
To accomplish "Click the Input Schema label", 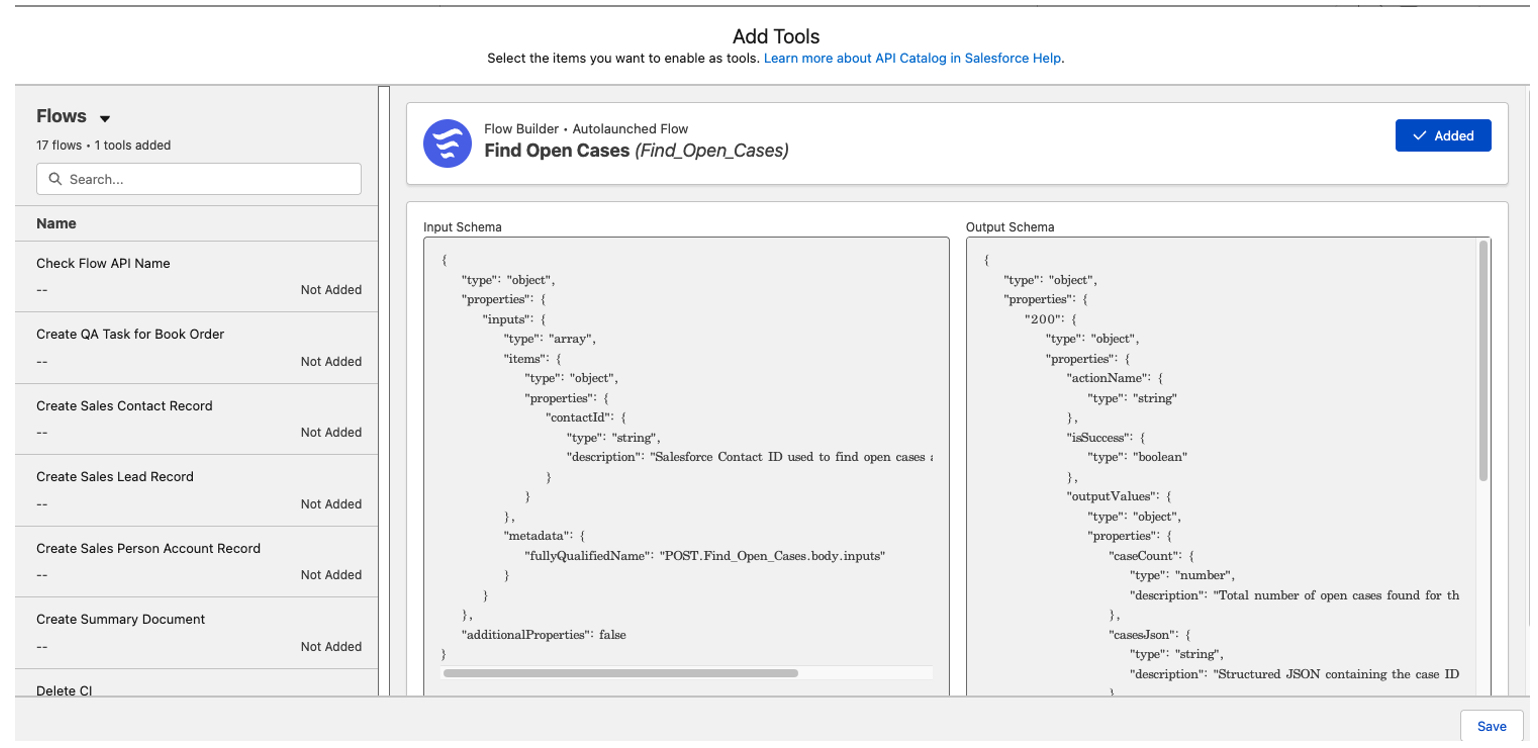I will [x=462, y=227].
